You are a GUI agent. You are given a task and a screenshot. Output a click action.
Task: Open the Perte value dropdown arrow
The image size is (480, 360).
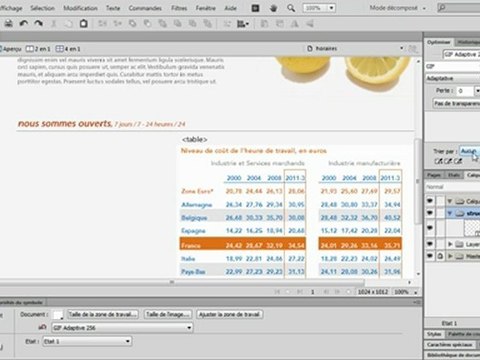coord(477,91)
